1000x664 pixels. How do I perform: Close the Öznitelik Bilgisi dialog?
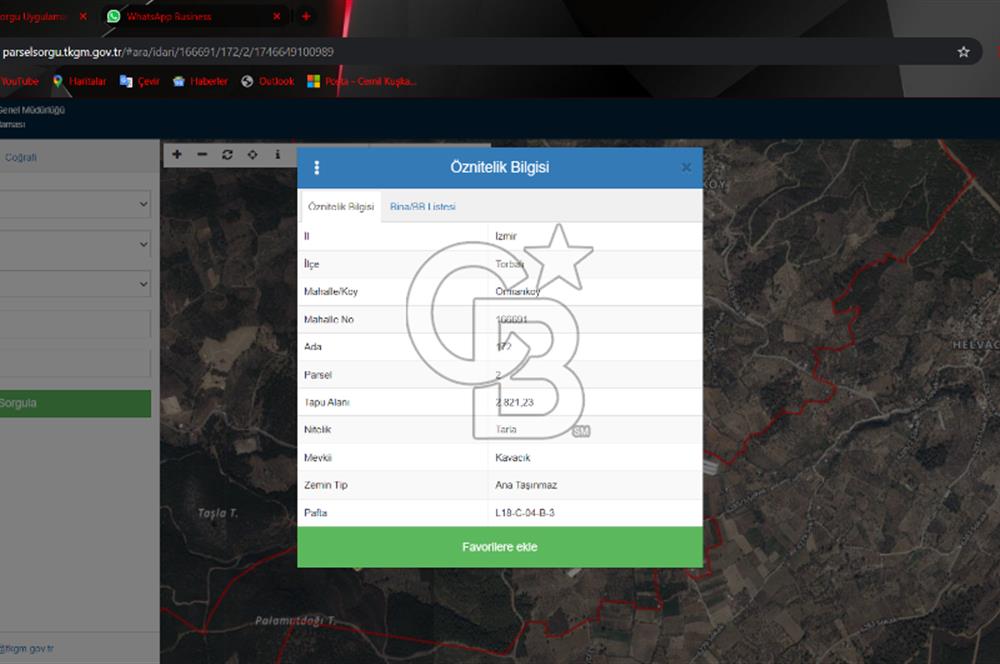[686, 167]
